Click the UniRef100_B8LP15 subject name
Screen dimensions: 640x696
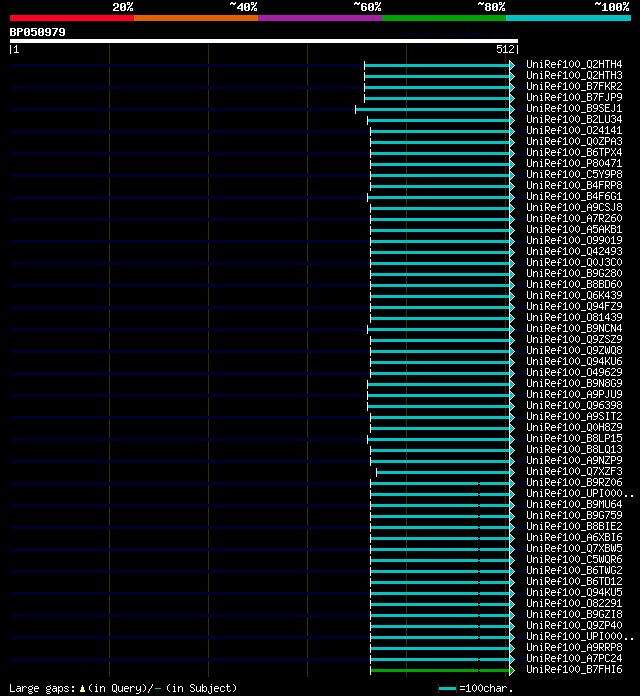(x=574, y=438)
